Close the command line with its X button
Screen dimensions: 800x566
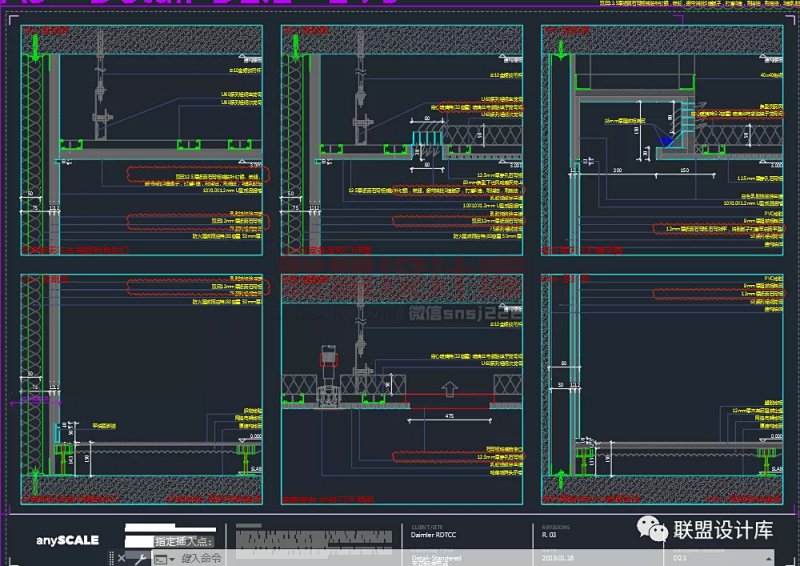pos(122,558)
